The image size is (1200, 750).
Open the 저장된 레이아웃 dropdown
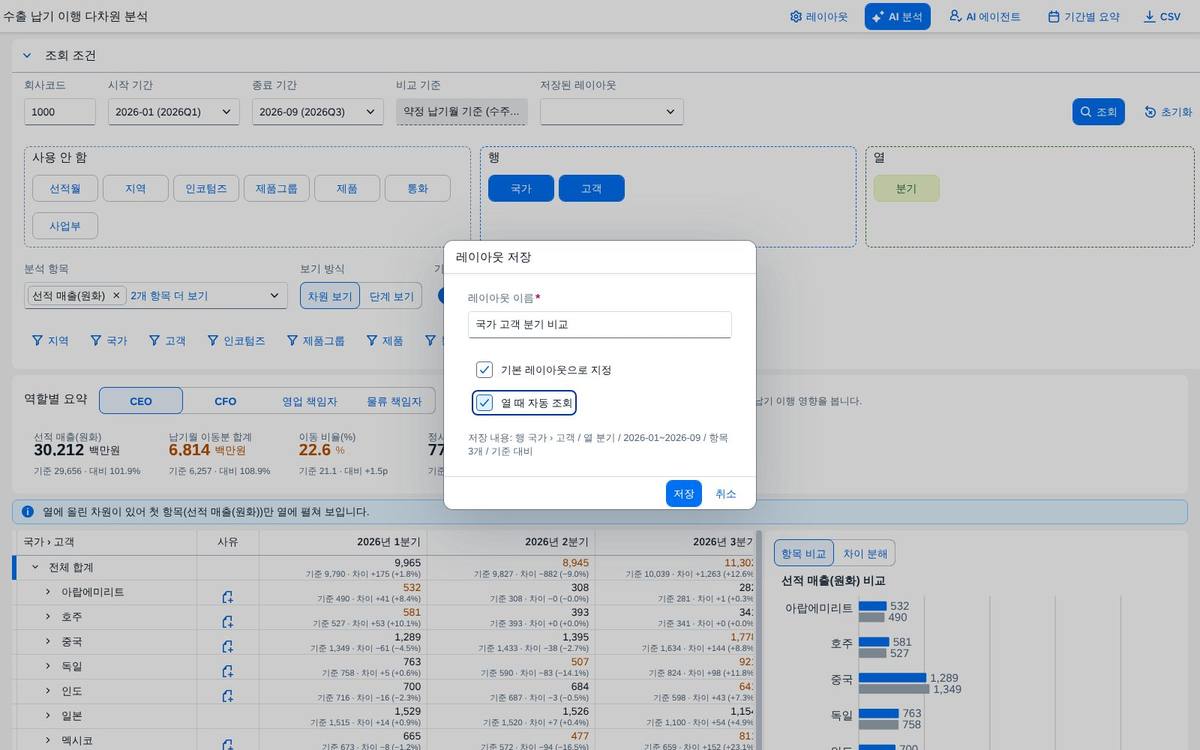[611, 112]
